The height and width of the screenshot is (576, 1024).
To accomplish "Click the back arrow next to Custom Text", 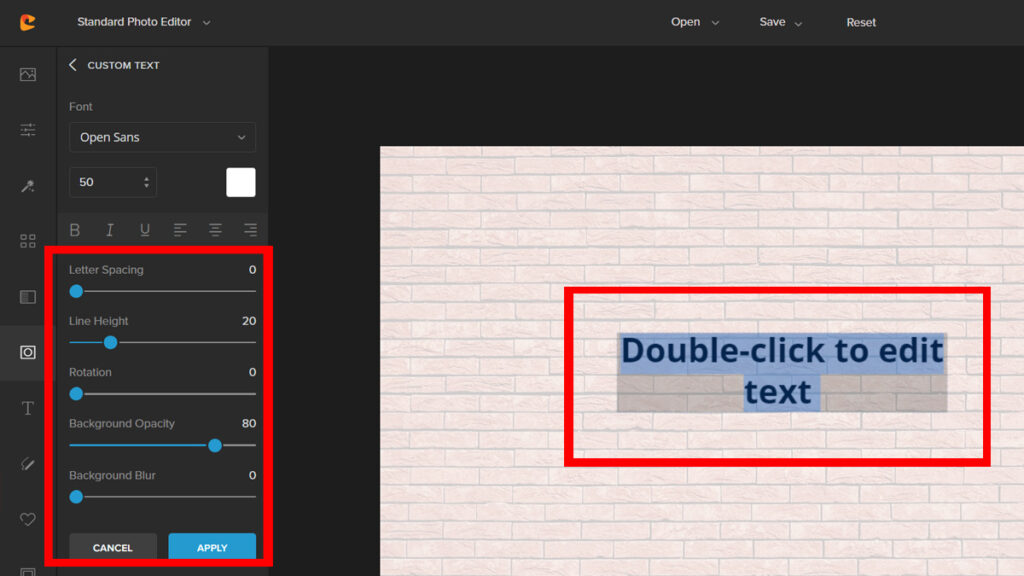I will (73, 65).
